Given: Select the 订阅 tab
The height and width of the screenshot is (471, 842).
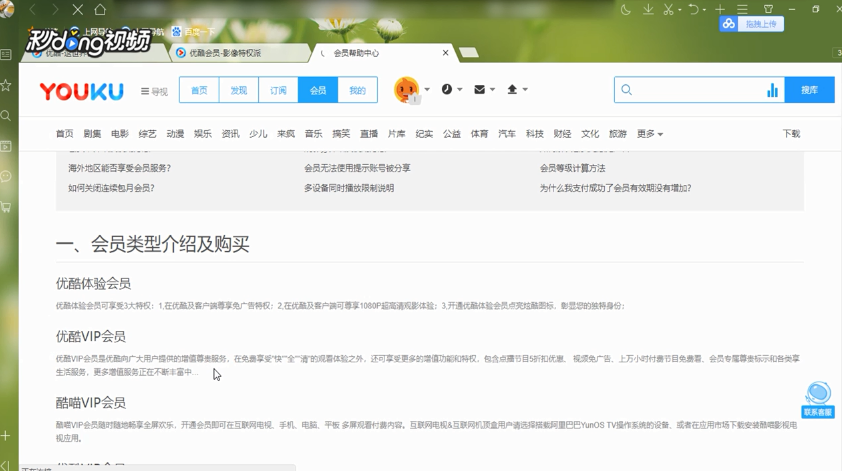Looking at the screenshot, I should click(278, 90).
